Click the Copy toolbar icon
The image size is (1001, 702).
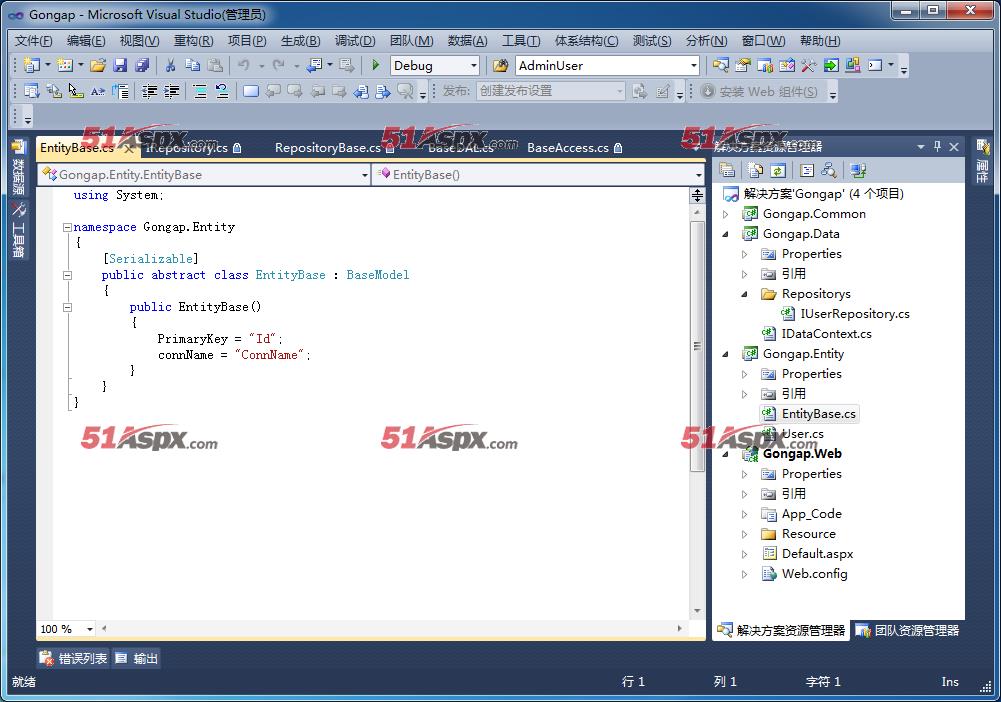192,65
